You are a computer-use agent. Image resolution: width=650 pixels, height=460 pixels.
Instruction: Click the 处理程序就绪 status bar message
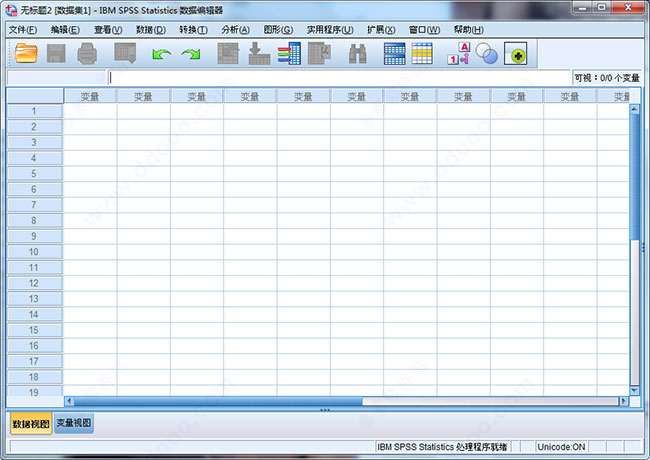tap(442, 447)
